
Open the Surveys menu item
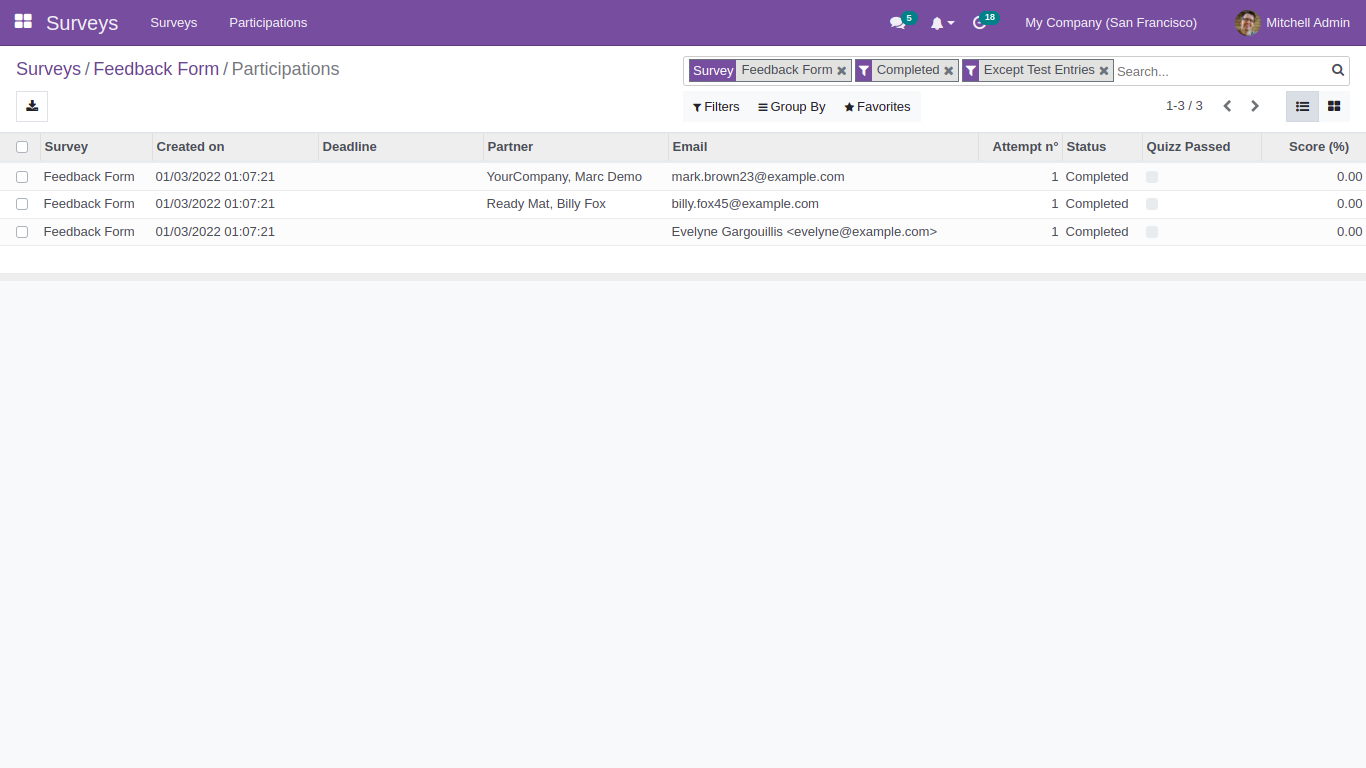(x=173, y=22)
